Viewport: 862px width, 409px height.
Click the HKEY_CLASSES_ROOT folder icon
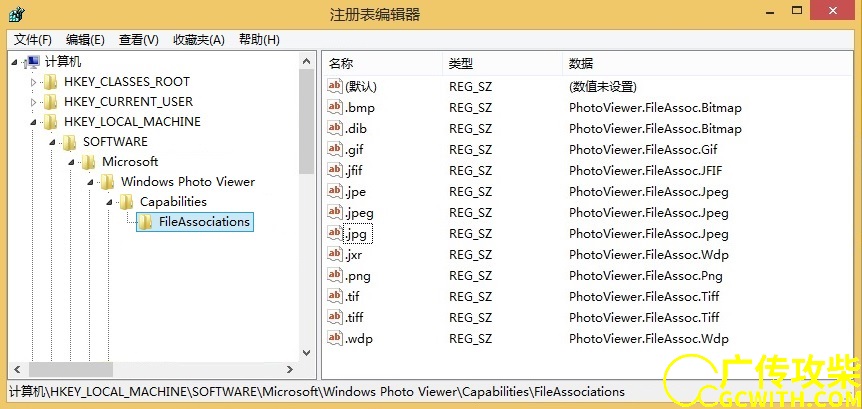50,82
